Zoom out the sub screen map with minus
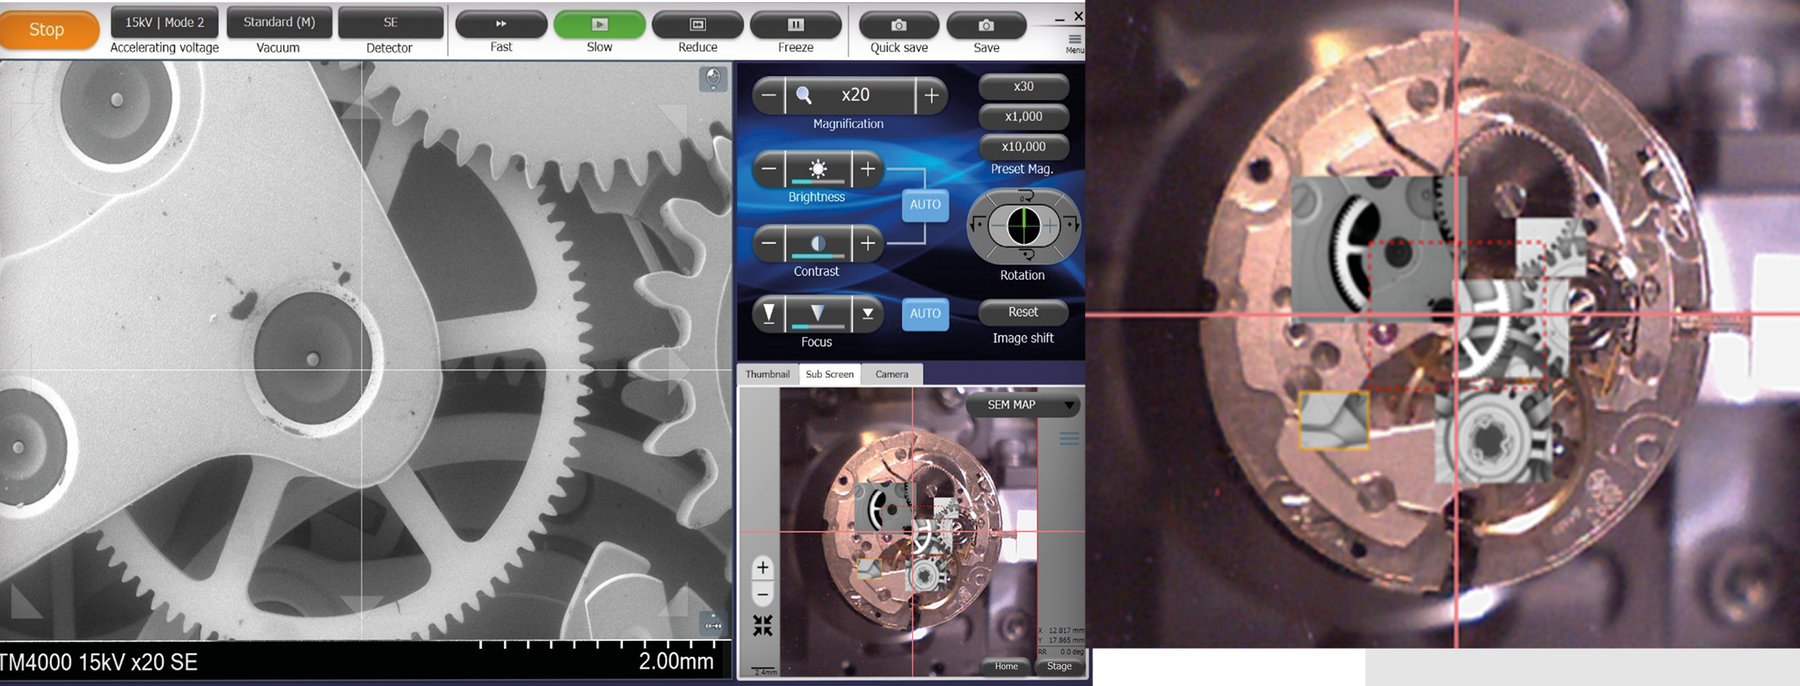1800x686 pixels. coord(763,594)
